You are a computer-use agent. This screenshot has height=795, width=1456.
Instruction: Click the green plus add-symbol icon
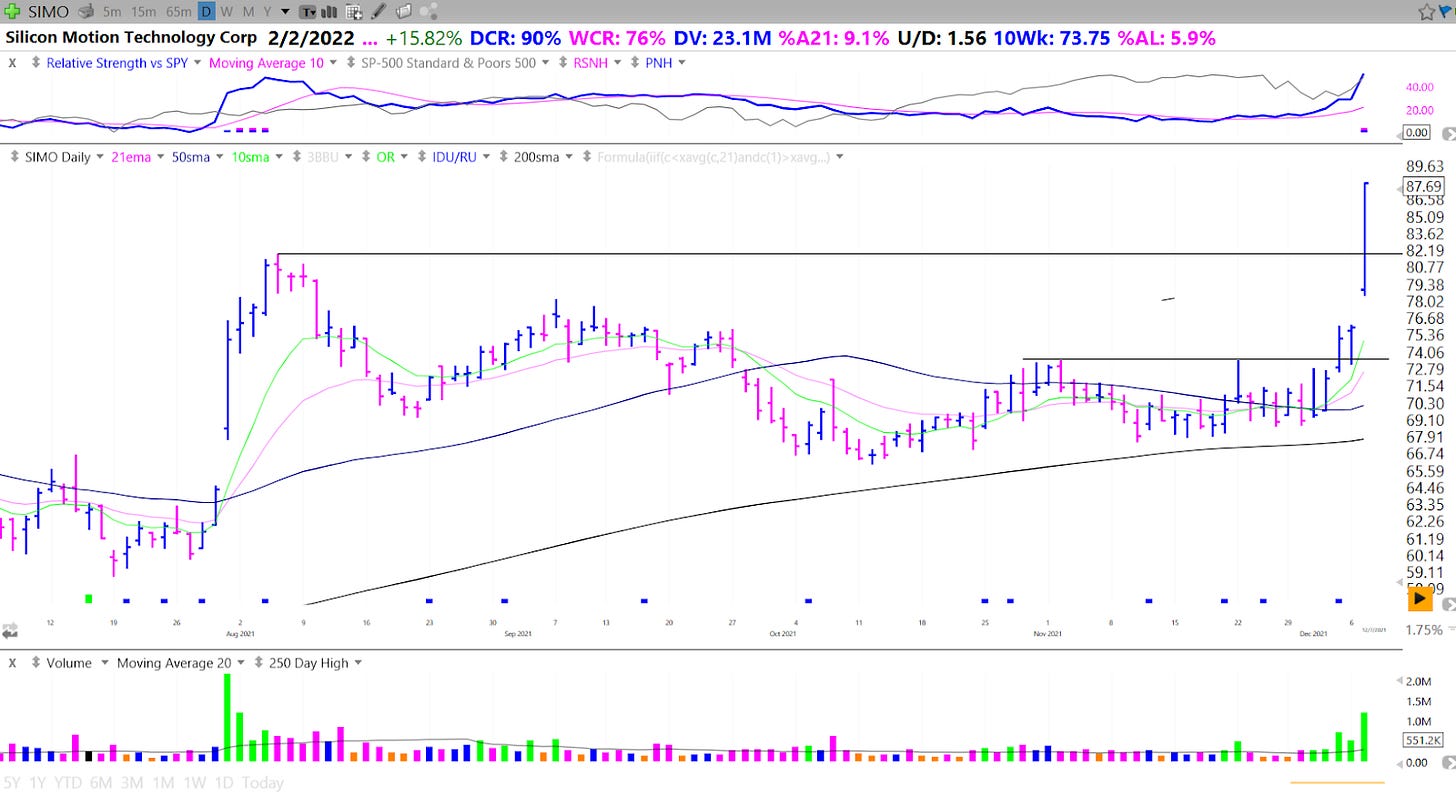coord(11,11)
